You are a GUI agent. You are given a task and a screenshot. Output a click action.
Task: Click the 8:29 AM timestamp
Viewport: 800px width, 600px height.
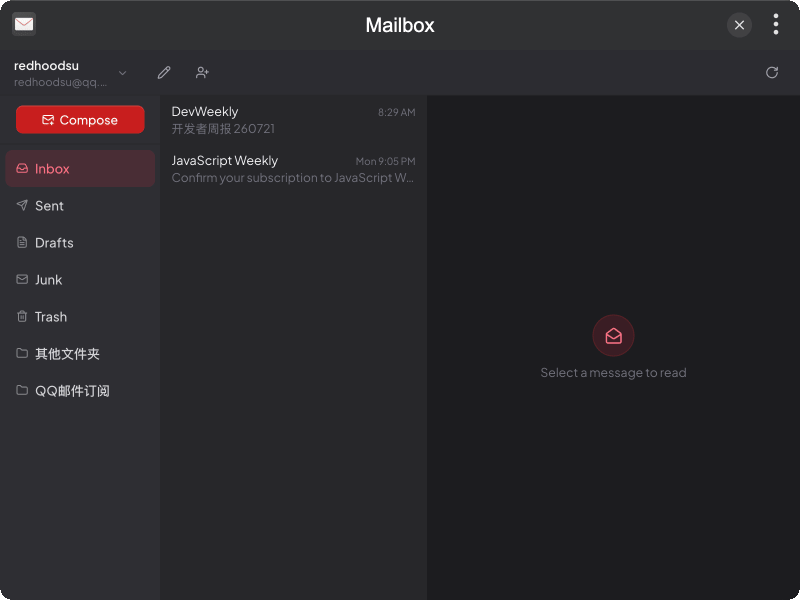396,112
